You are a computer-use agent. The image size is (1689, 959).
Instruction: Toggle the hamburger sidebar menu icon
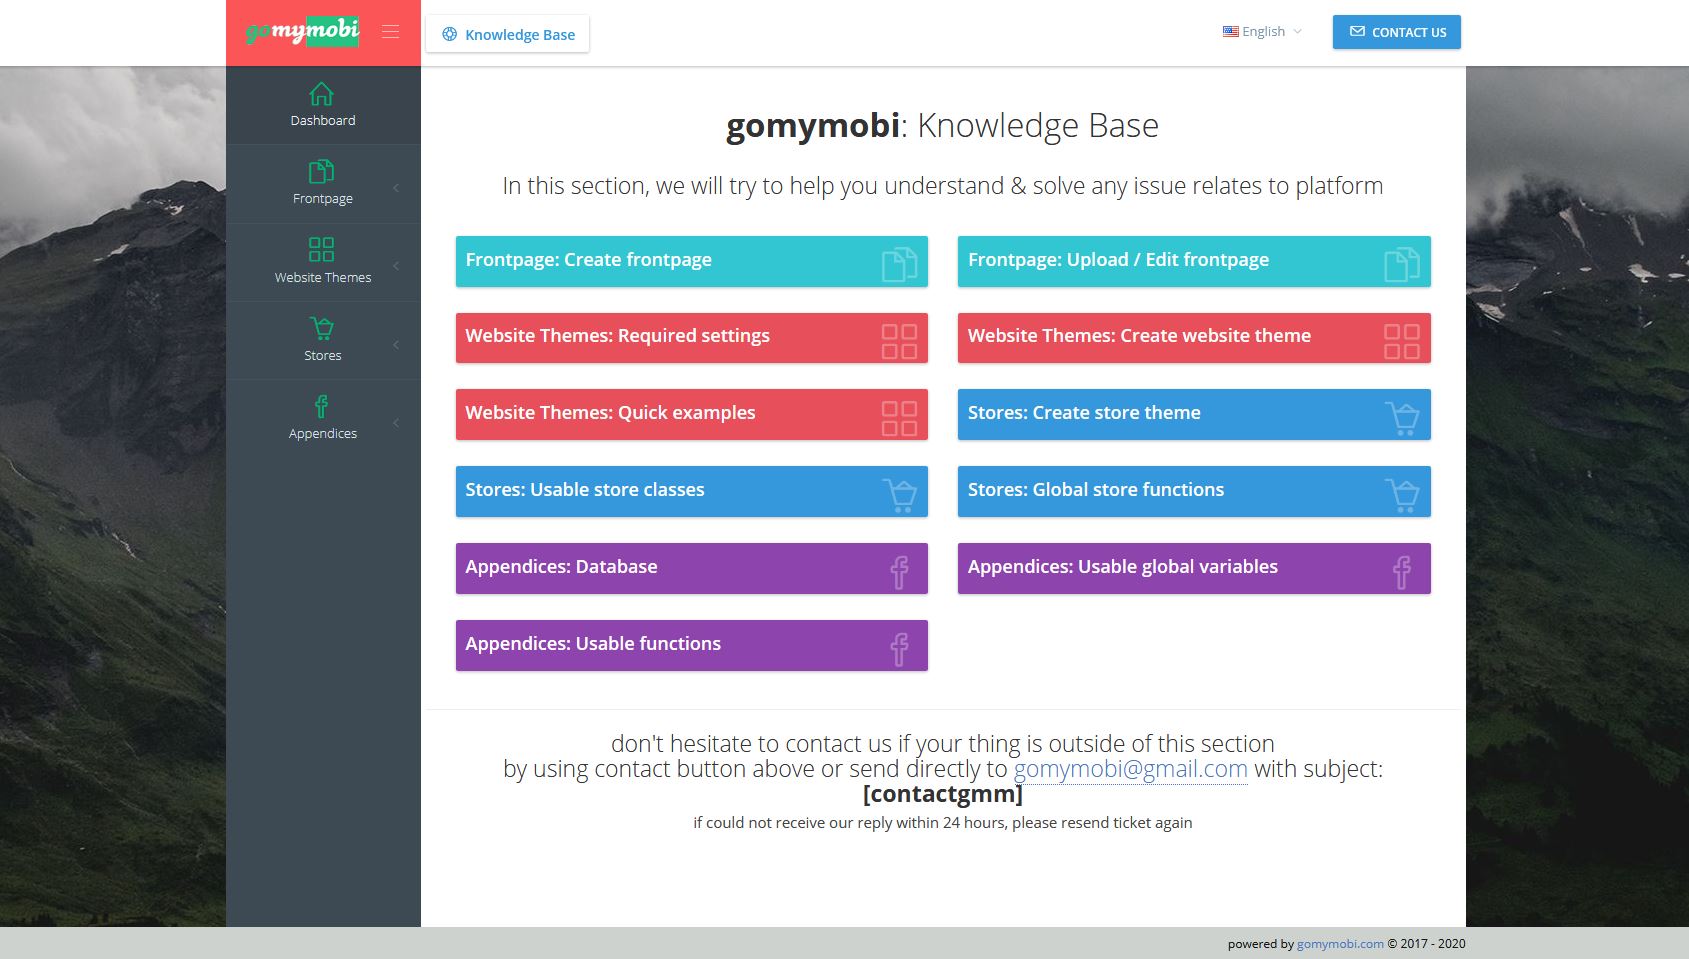390,32
